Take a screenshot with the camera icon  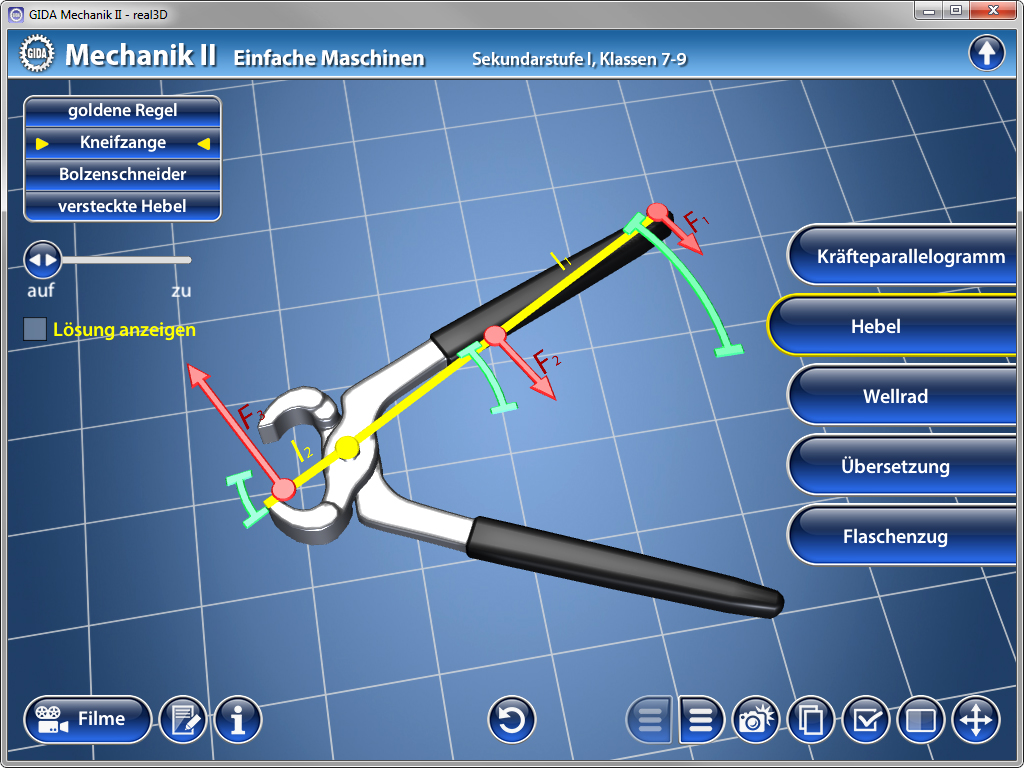point(757,719)
